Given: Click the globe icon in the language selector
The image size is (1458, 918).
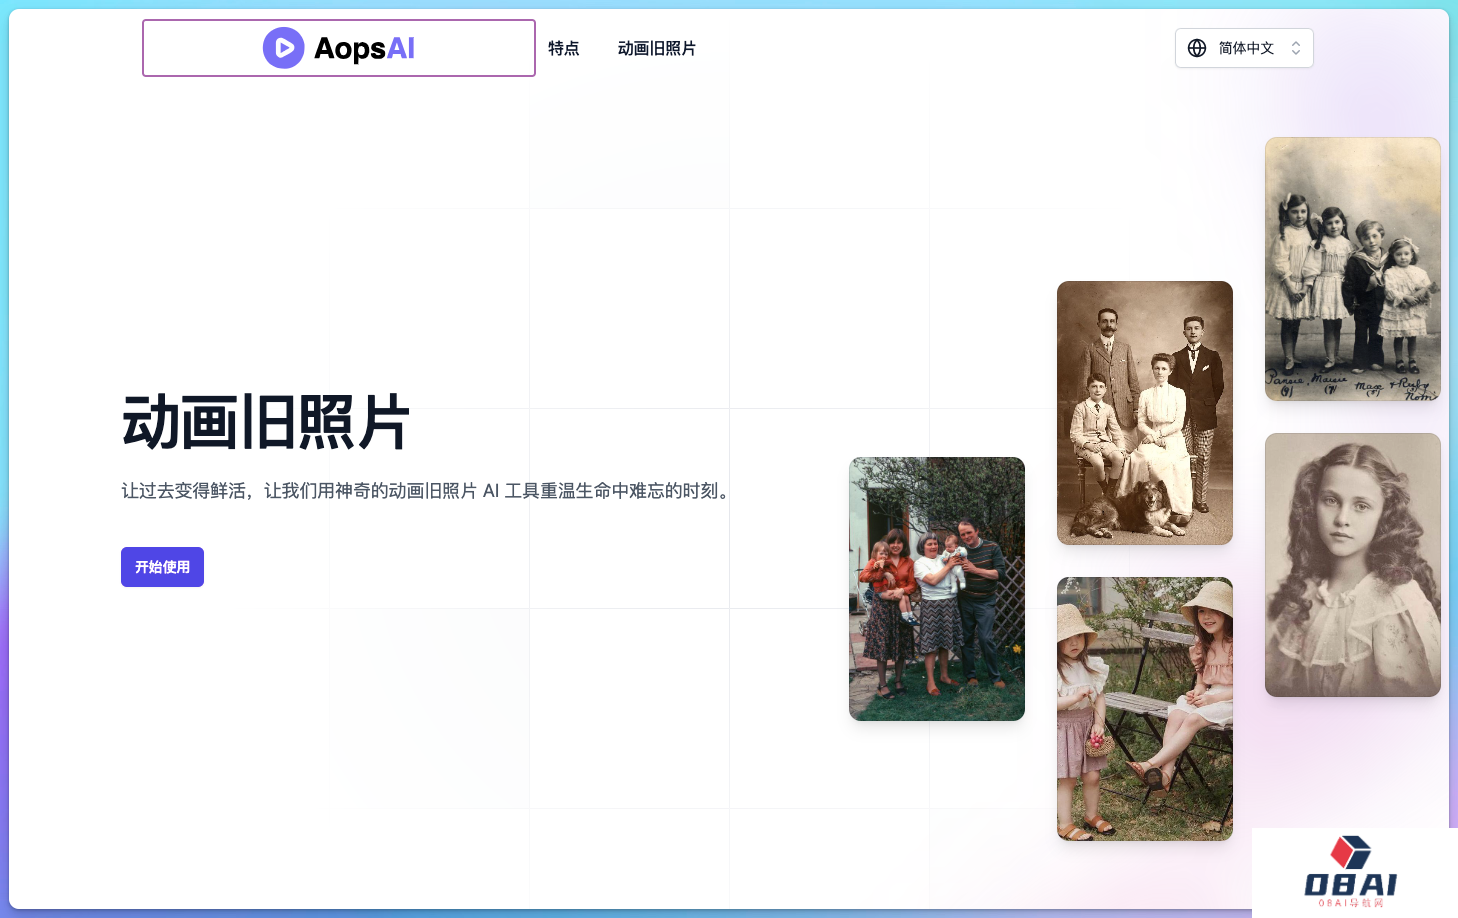Looking at the screenshot, I should (x=1197, y=47).
